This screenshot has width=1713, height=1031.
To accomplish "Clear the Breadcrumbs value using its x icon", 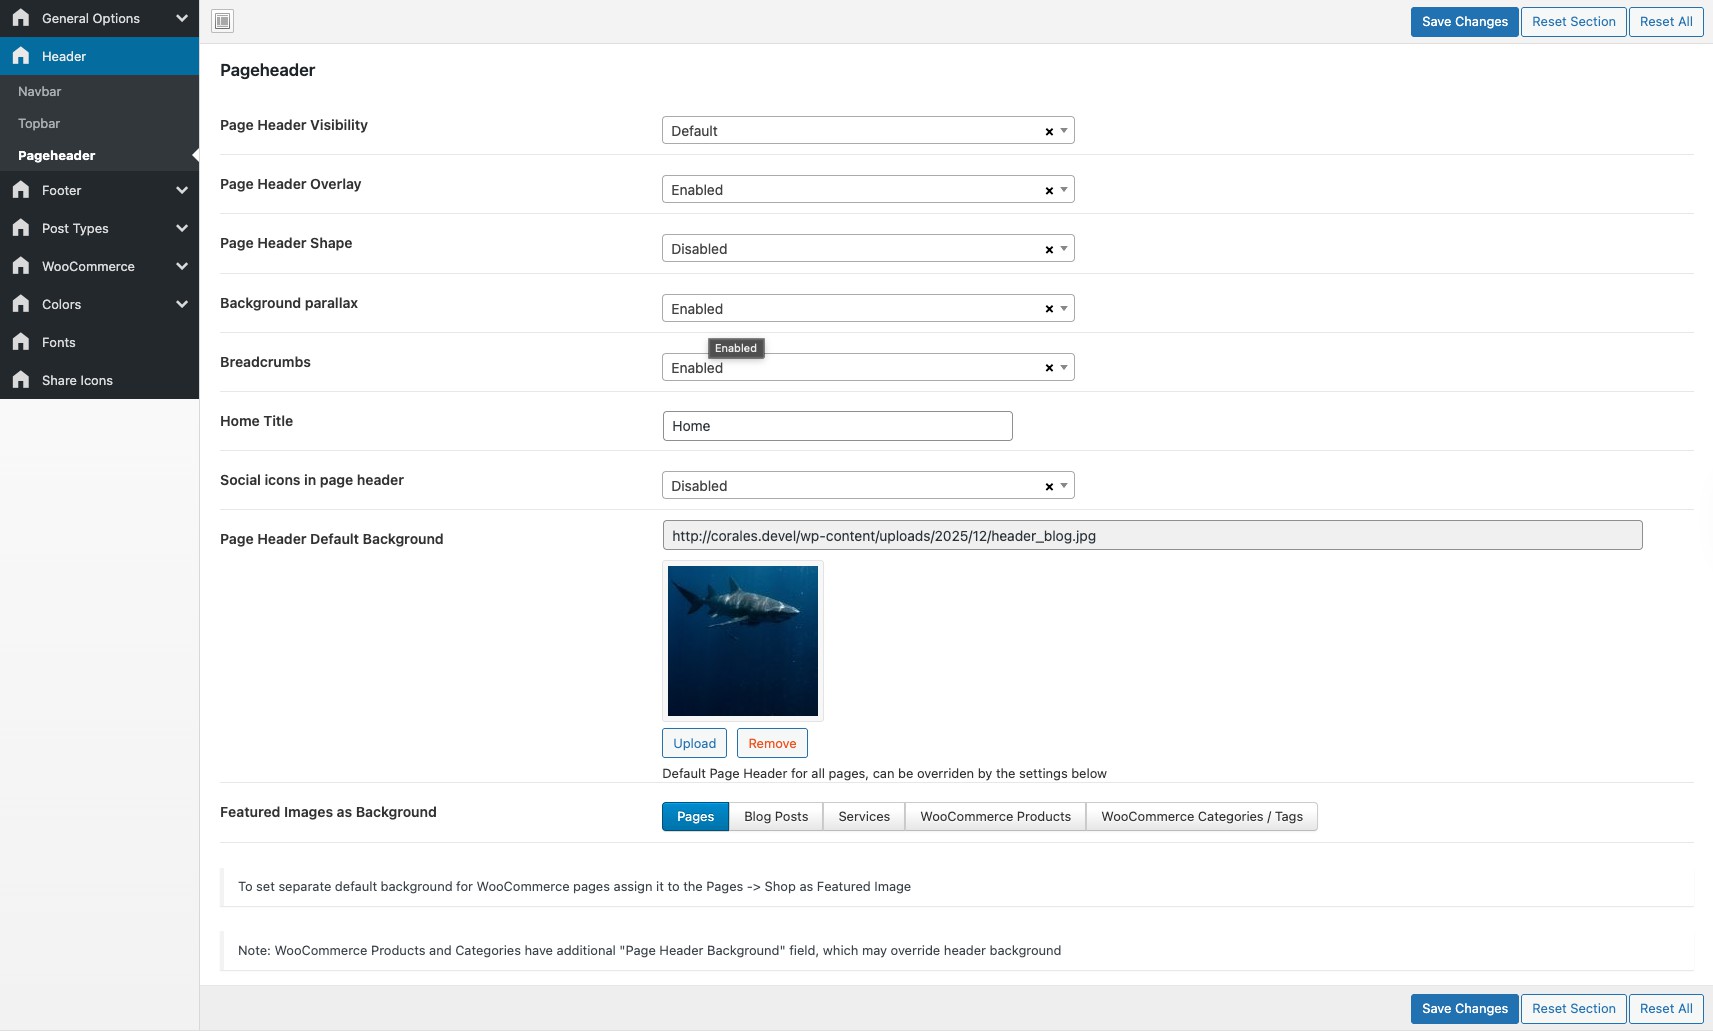I will pyautogui.click(x=1049, y=368).
